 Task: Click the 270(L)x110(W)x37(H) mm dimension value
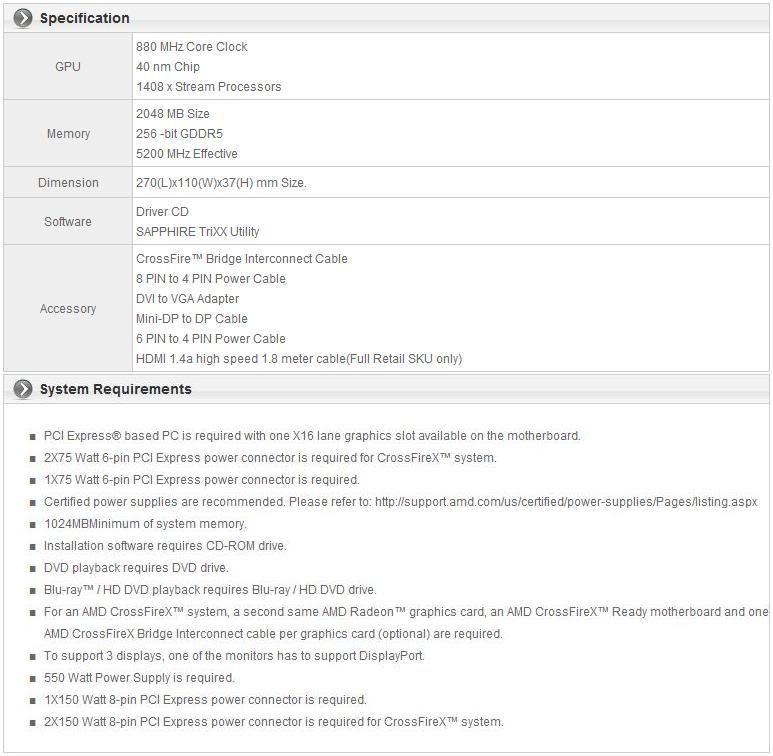click(x=221, y=182)
